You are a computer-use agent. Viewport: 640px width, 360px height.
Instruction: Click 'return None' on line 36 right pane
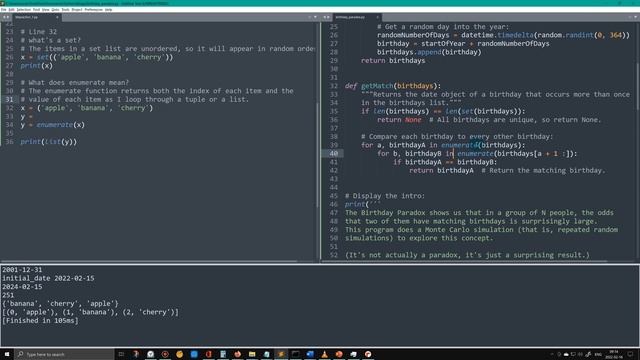tap(399, 120)
